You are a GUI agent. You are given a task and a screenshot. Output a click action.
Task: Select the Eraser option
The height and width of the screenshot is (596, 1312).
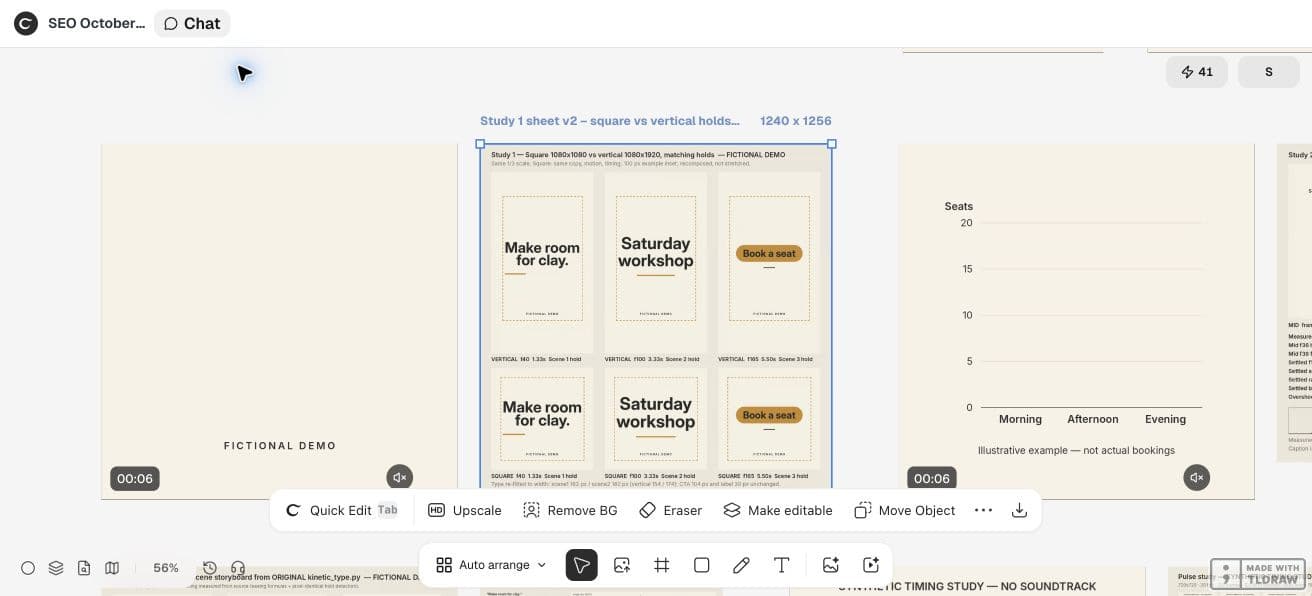click(x=671, y=510)
